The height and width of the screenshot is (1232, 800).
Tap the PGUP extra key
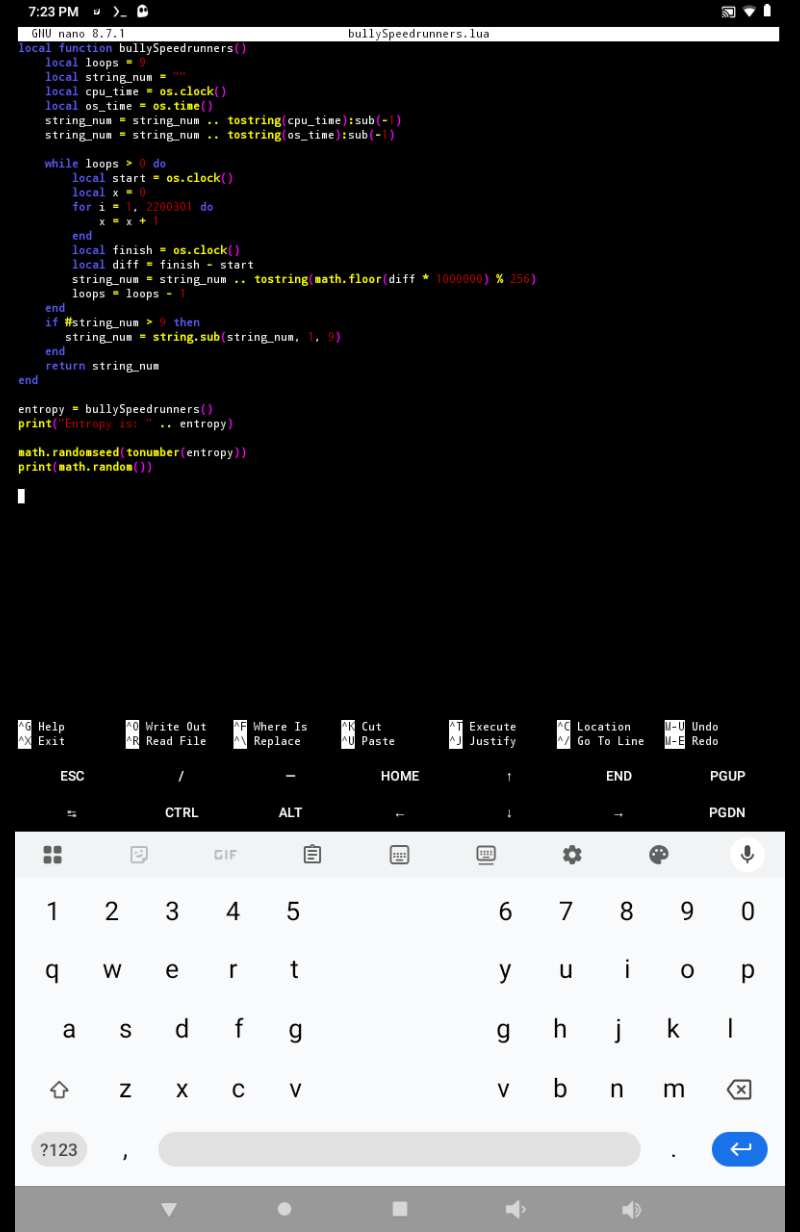point(727,776)
